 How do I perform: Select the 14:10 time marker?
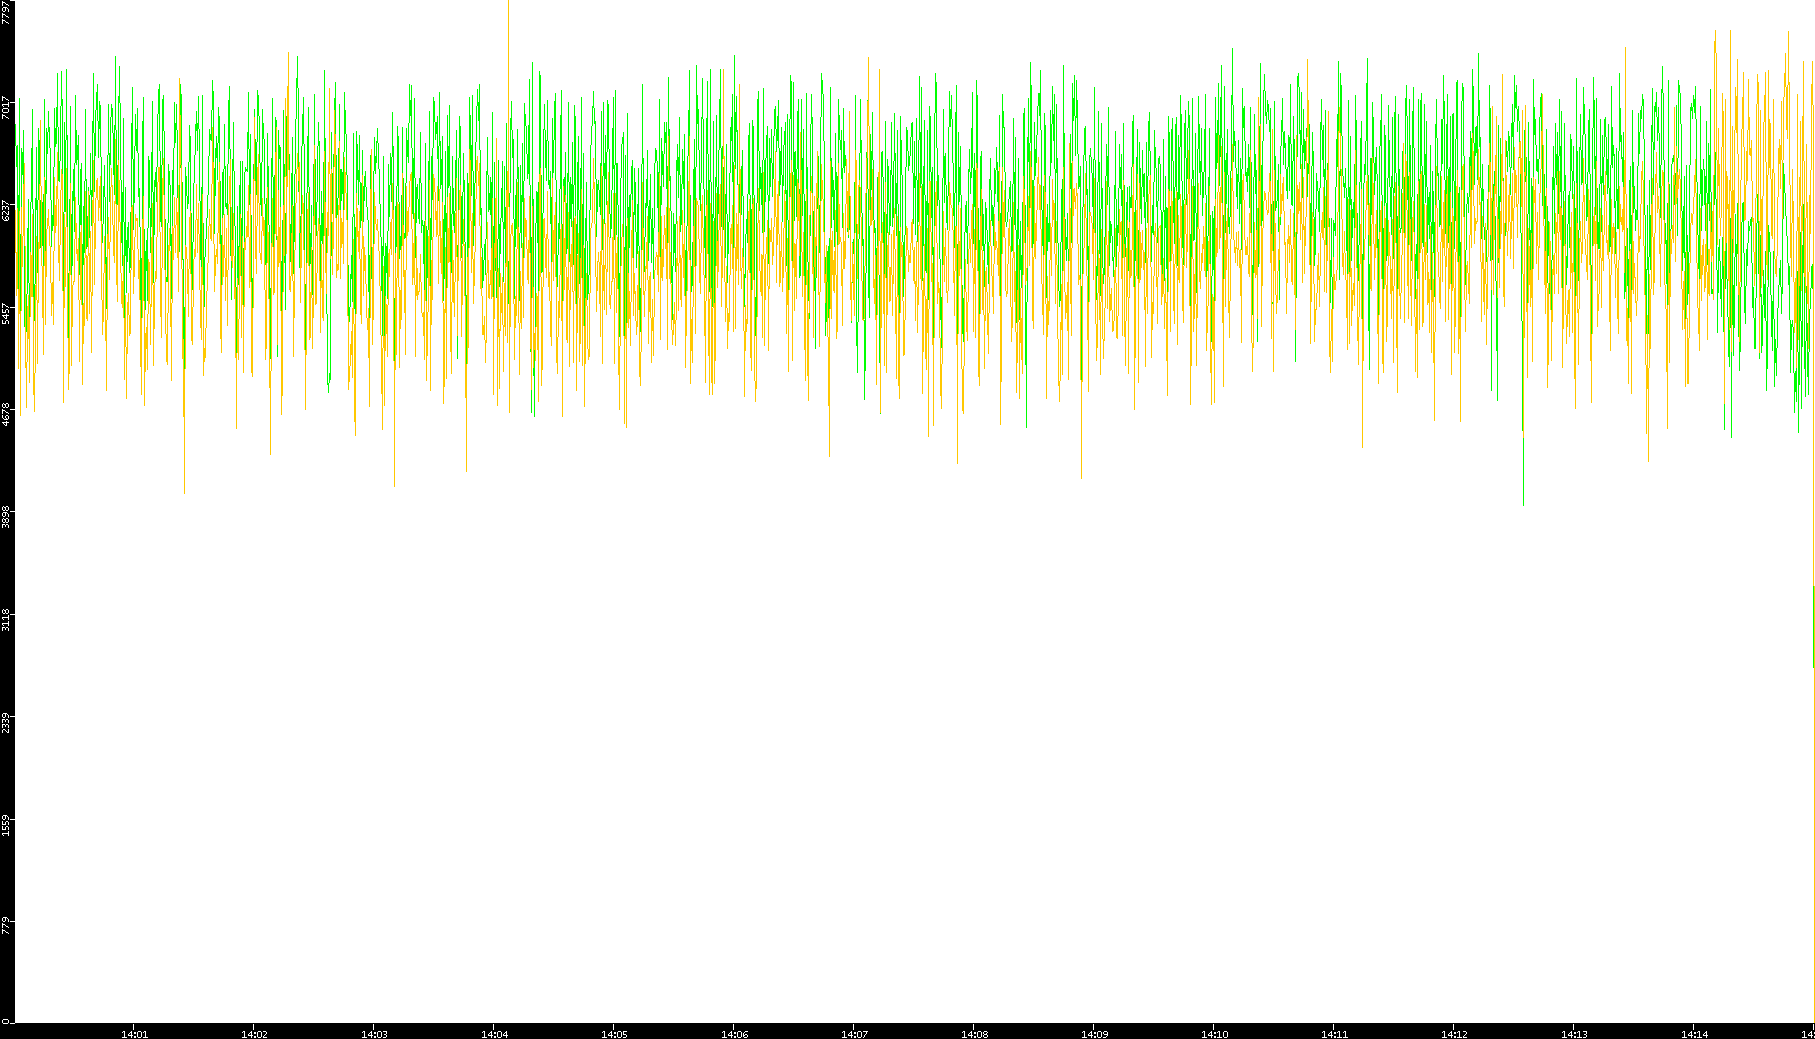point(1214,1033)
